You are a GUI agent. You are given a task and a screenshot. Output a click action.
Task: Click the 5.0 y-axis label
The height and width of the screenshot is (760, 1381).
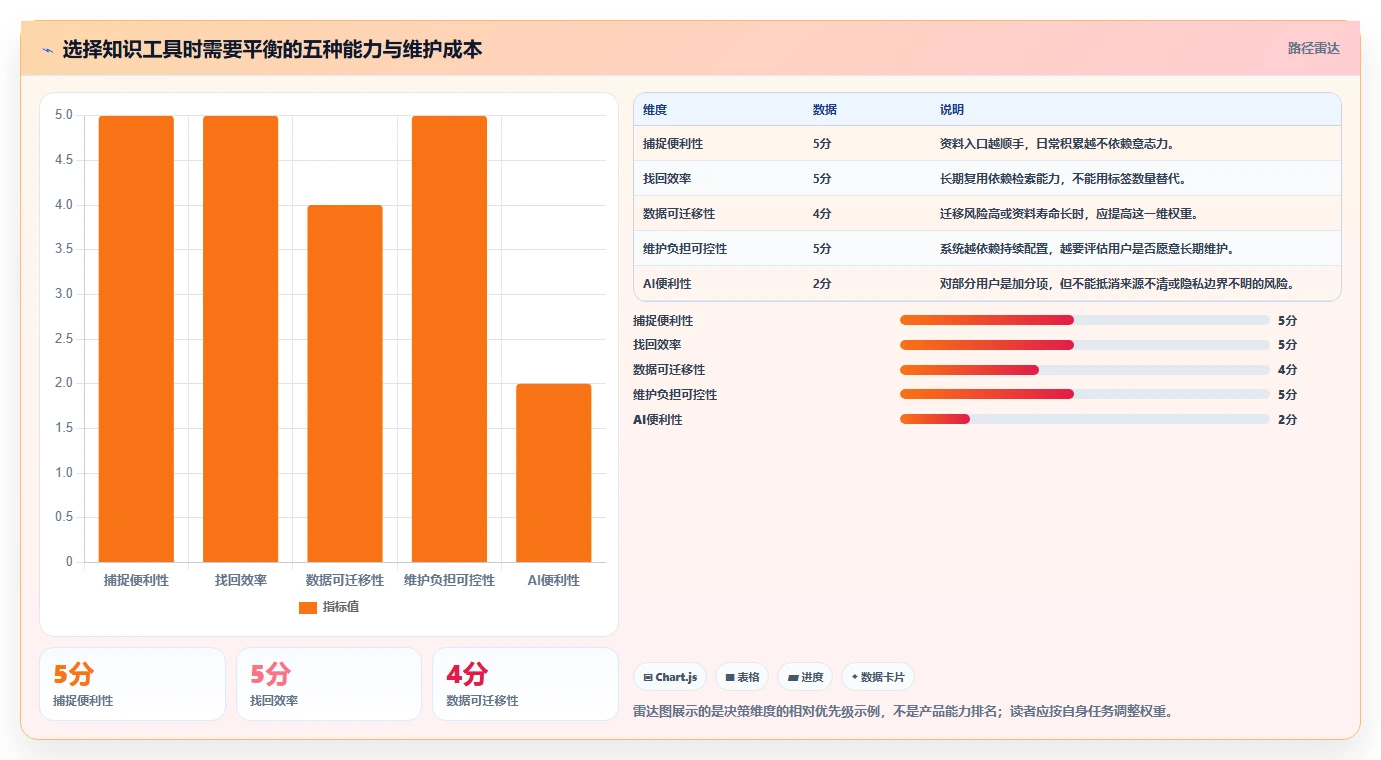coord(64,115)
